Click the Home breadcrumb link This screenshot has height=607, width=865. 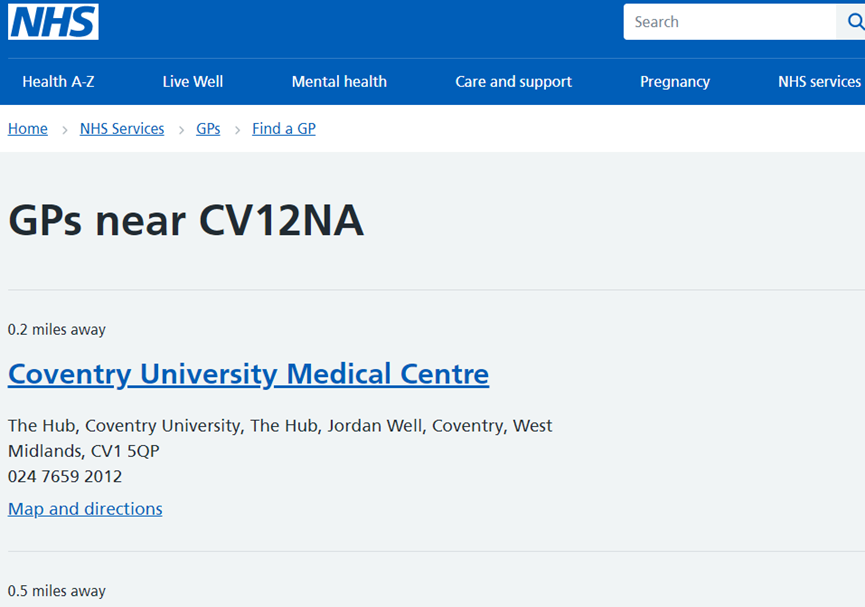pyautogui.click(x=28, y=129)
